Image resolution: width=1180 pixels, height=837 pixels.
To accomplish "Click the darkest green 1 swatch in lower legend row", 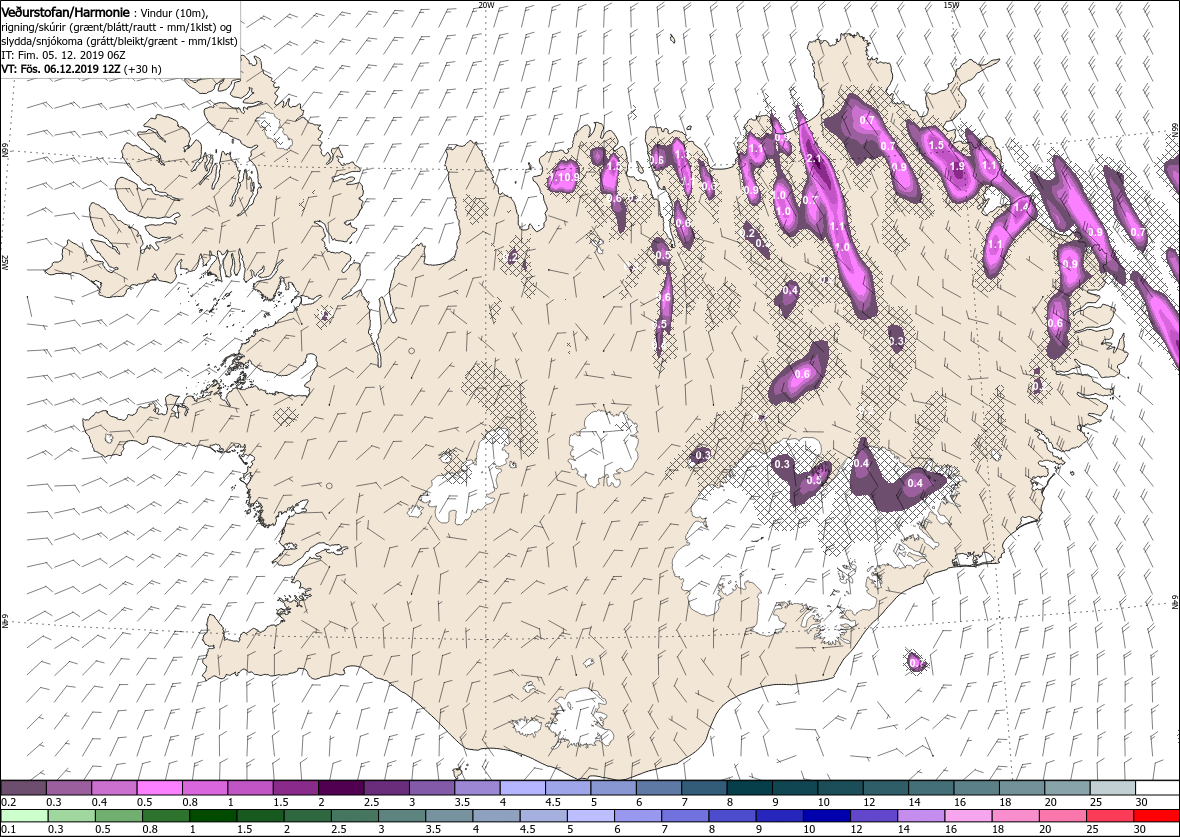I will tap(212, 816).
